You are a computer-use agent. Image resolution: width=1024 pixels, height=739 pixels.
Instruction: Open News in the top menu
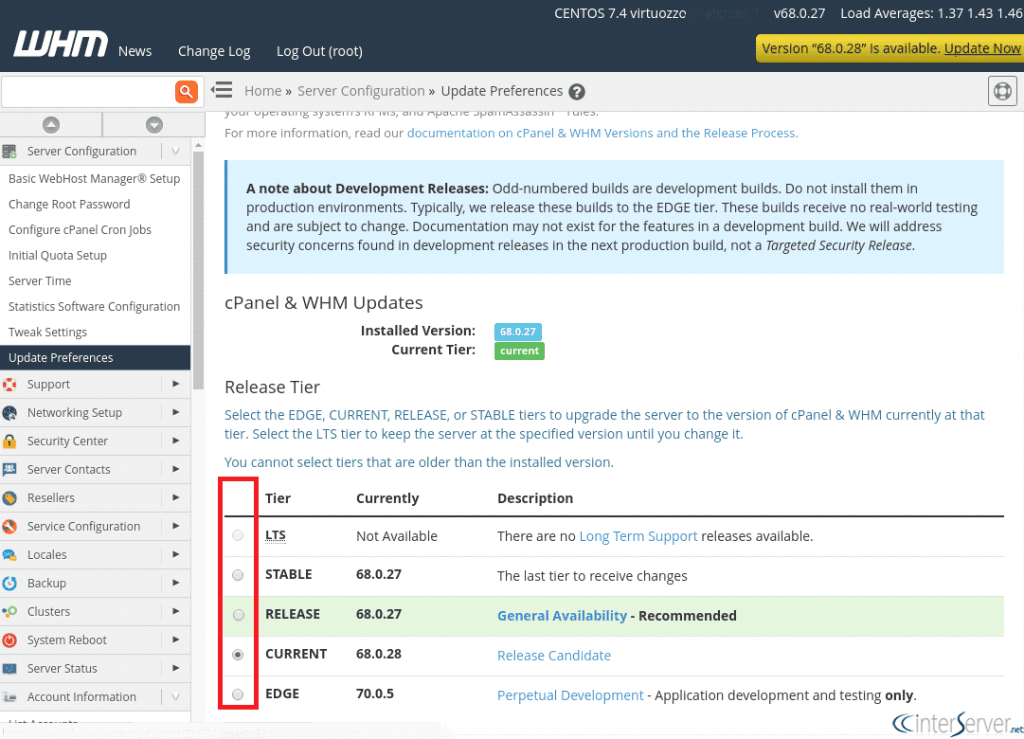click(135, 51)
